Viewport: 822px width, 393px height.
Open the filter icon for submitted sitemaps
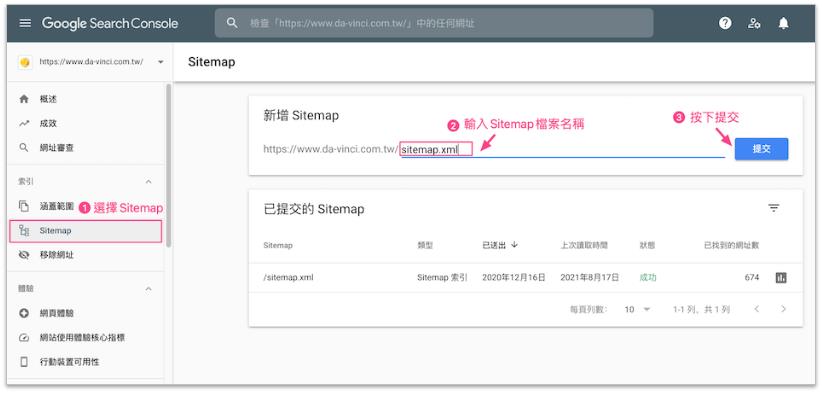pyautogui.click(x=774, y=208)
